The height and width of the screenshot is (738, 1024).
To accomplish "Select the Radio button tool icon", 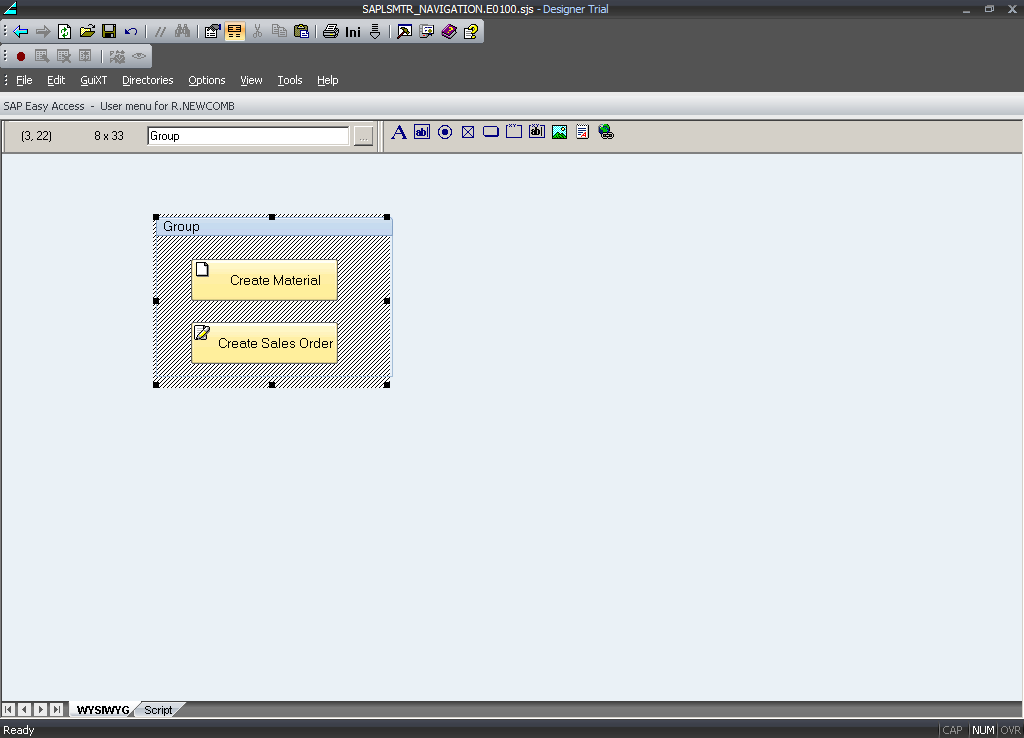I will 445,132.
